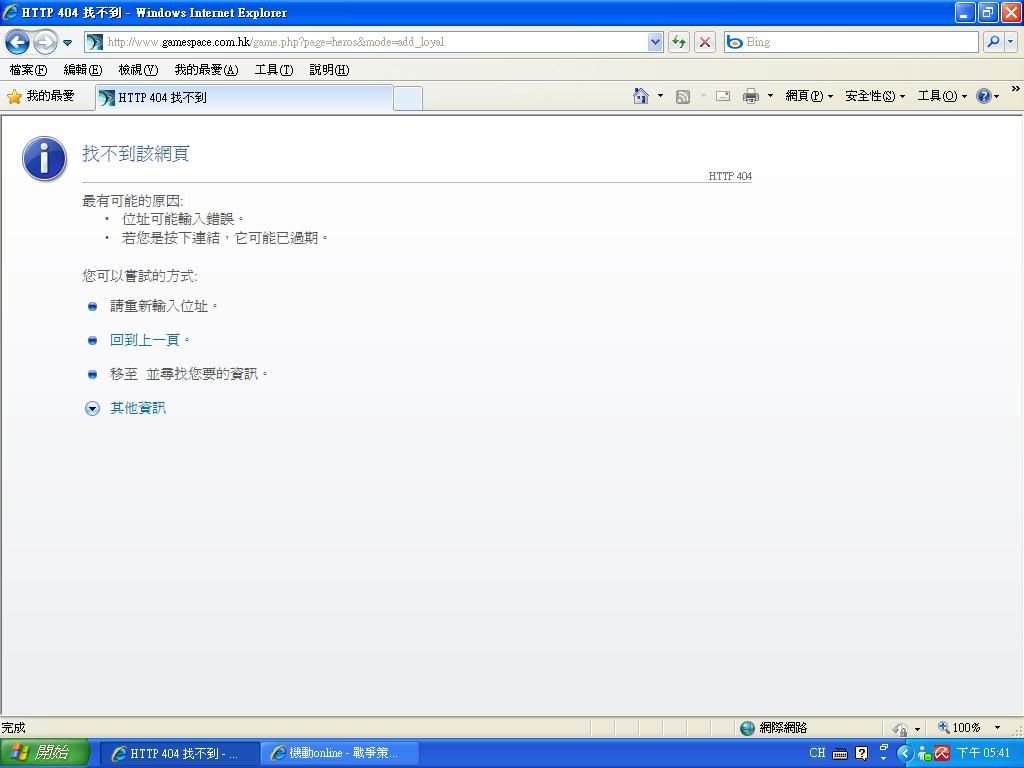This screenshot has width=1024, height=768.
Task: Click the language bar help icon
Action: tap(861, 754)
